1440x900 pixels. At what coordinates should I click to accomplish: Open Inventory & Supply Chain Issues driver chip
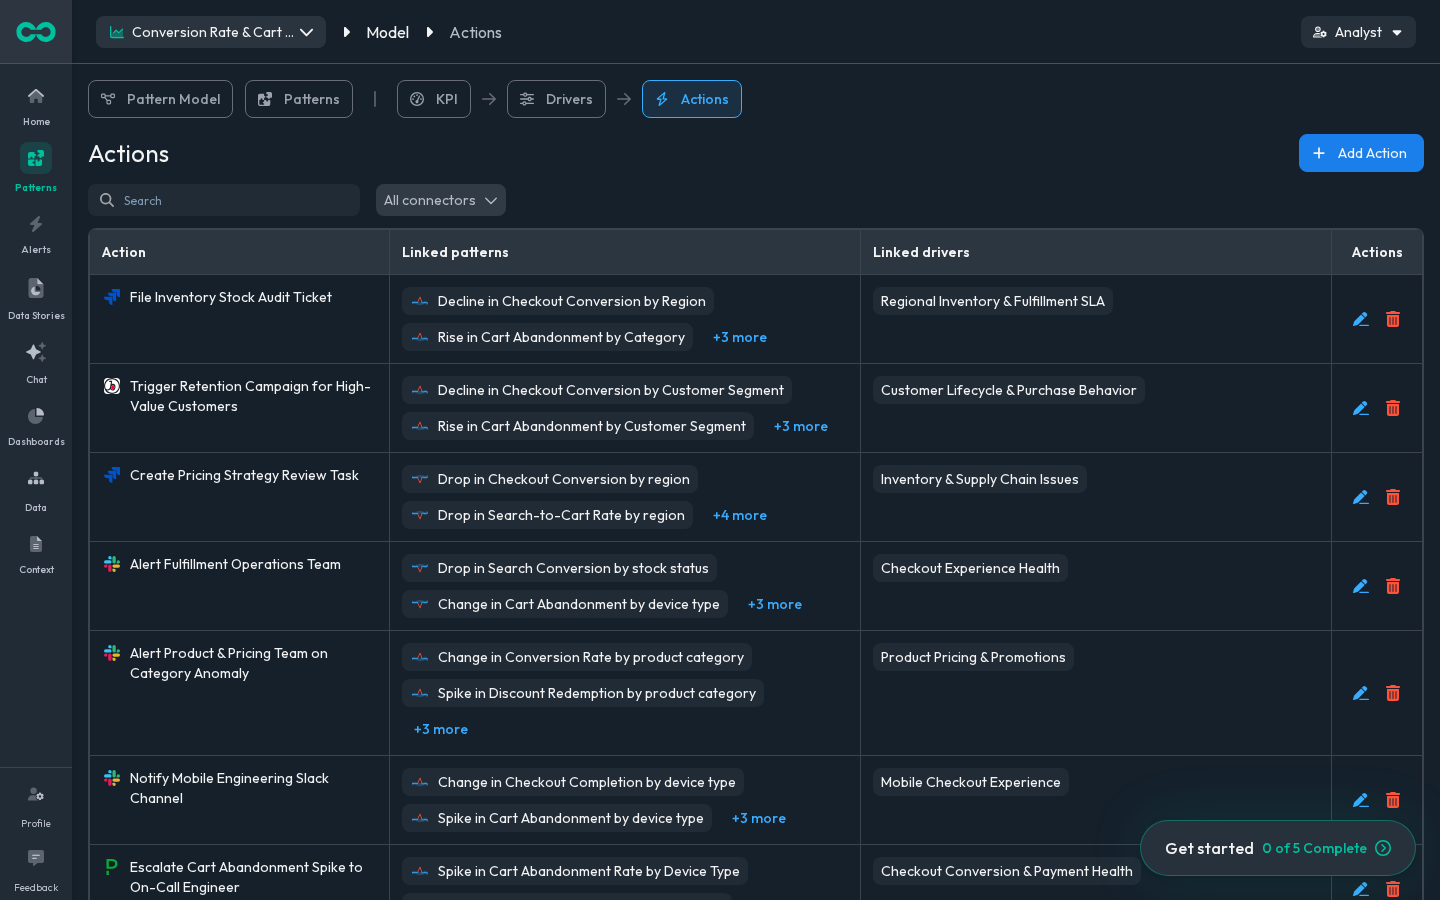point(980,479)
